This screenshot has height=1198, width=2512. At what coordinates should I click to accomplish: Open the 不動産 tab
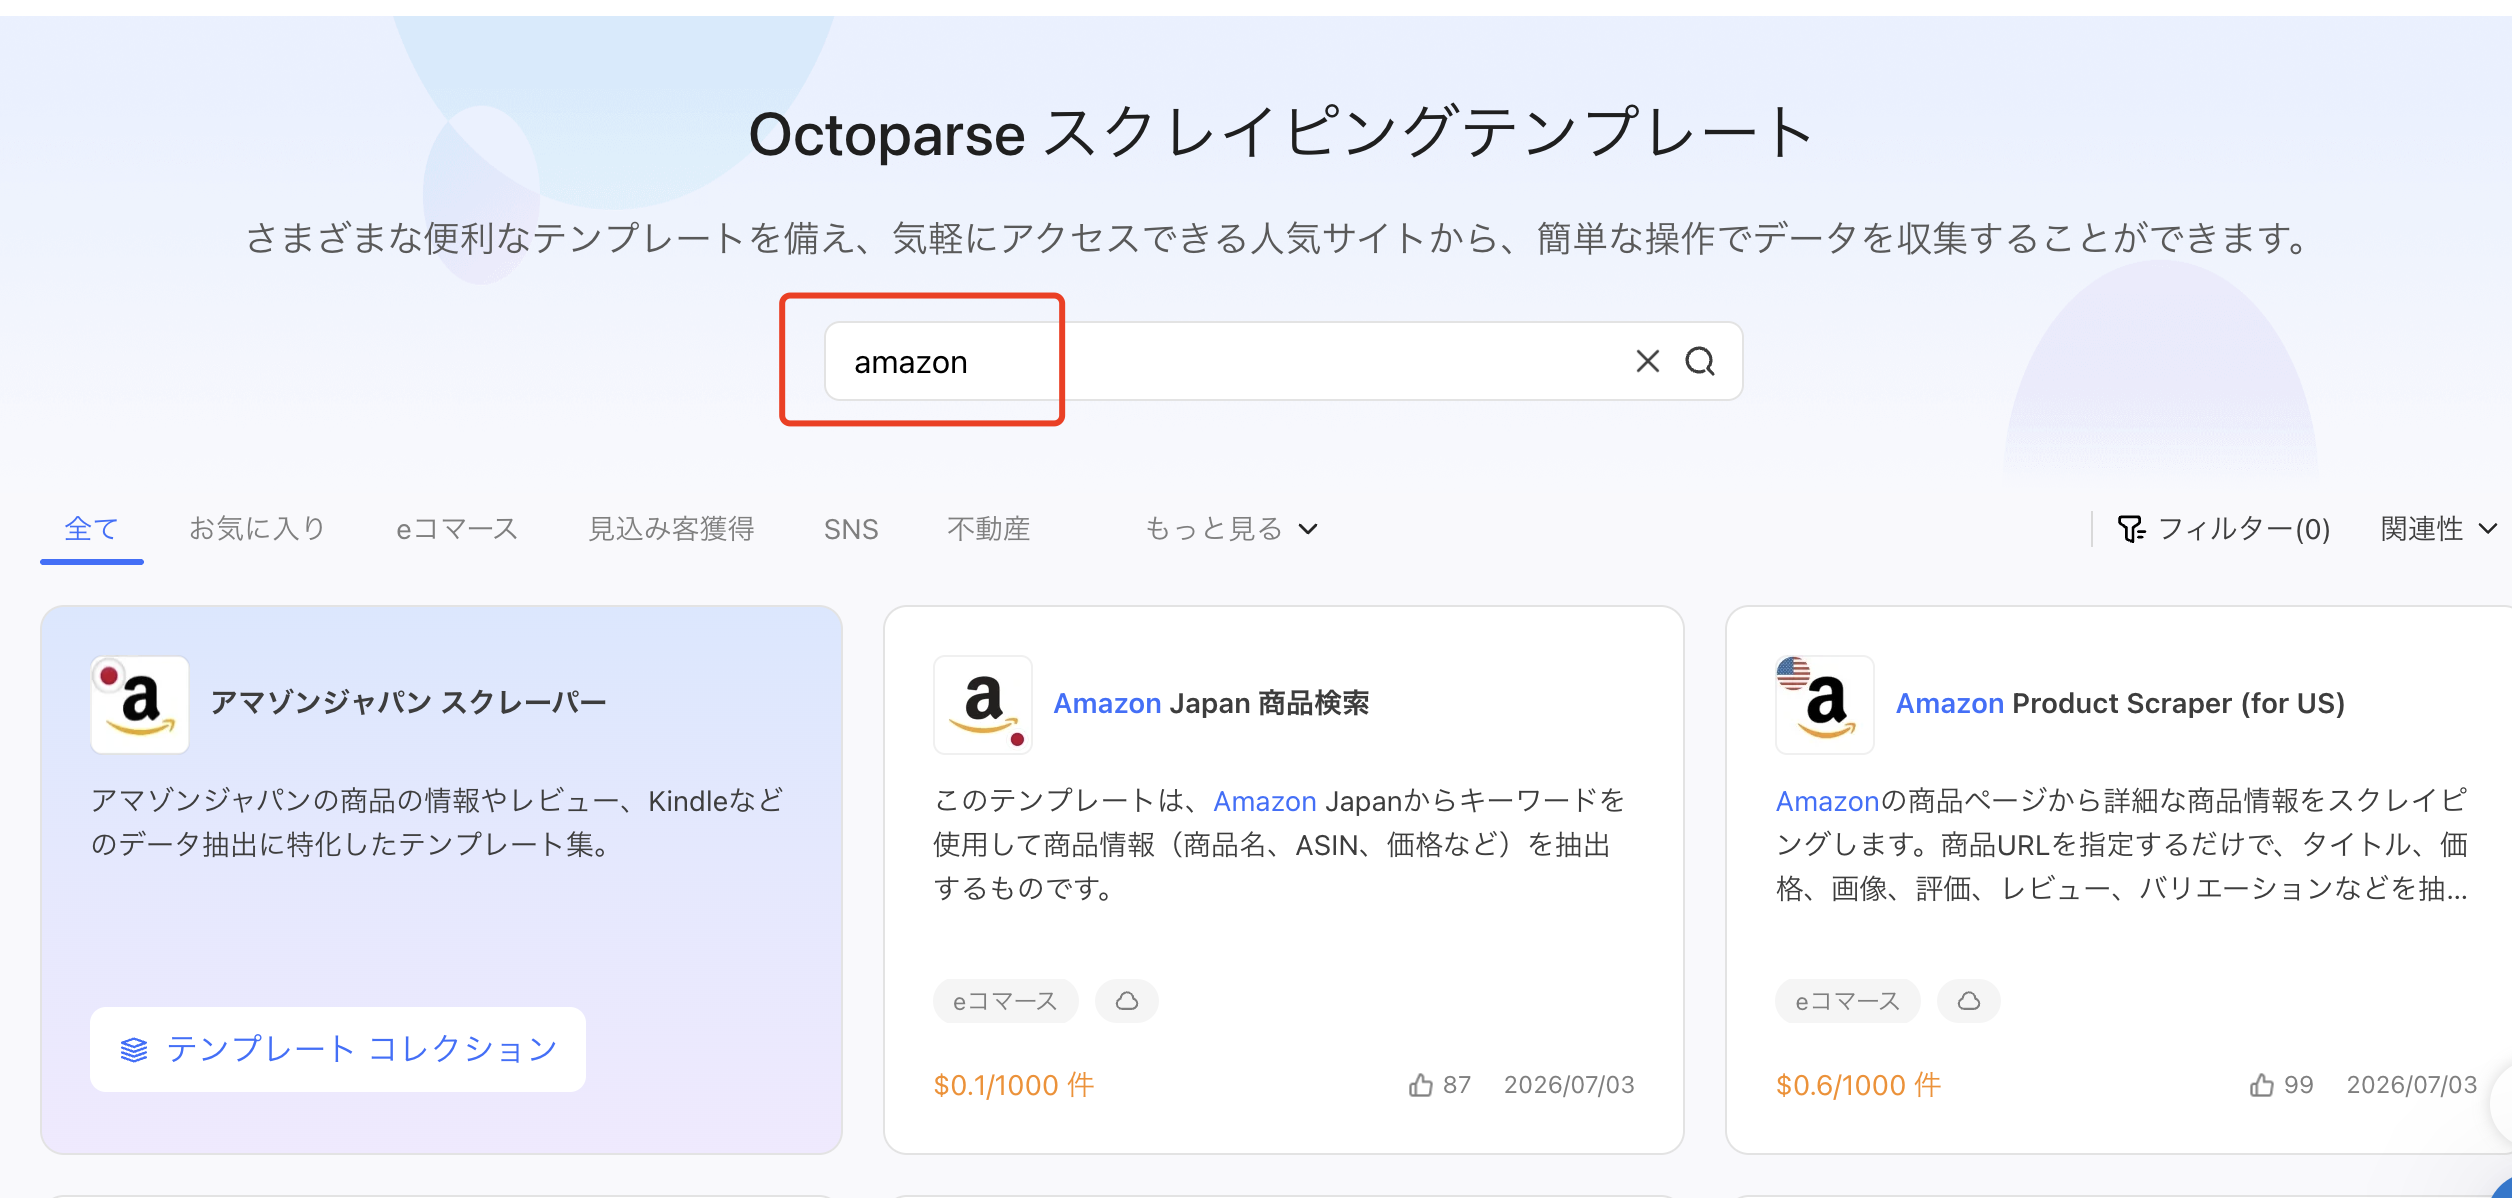click(x=989, y=528)
